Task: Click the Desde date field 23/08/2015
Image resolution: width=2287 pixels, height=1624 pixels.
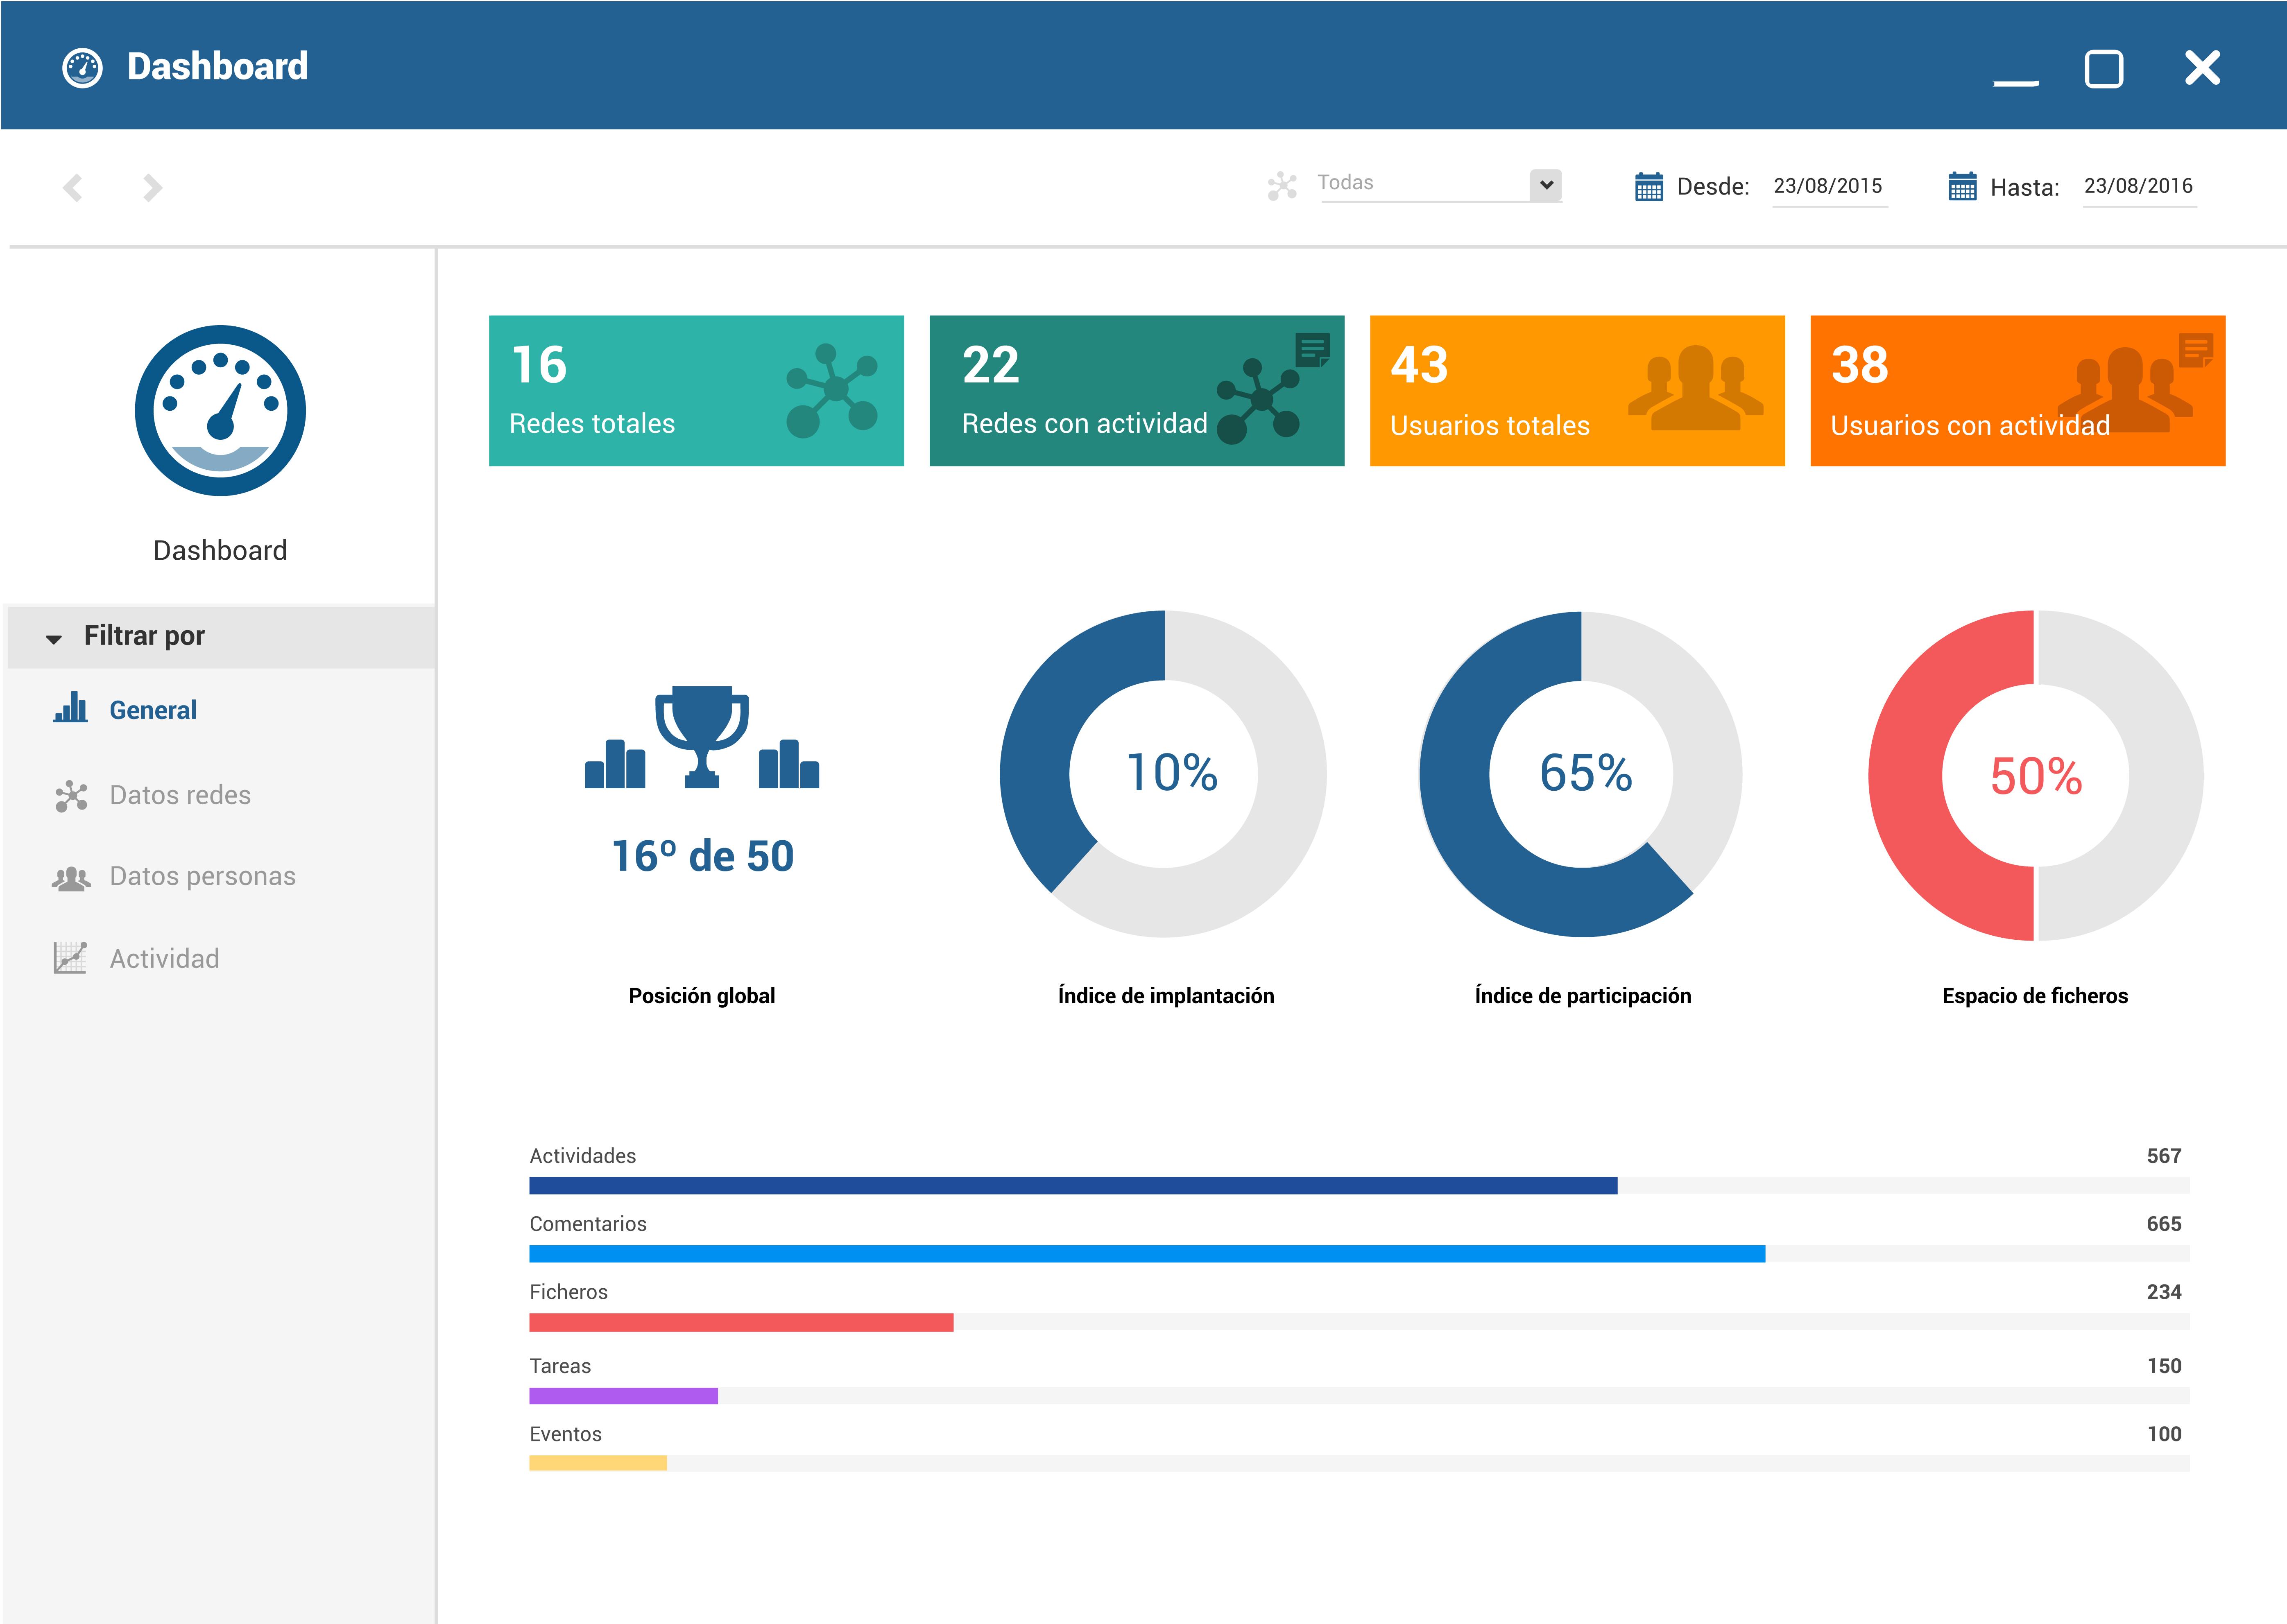Action: [x=1829, y=187]
